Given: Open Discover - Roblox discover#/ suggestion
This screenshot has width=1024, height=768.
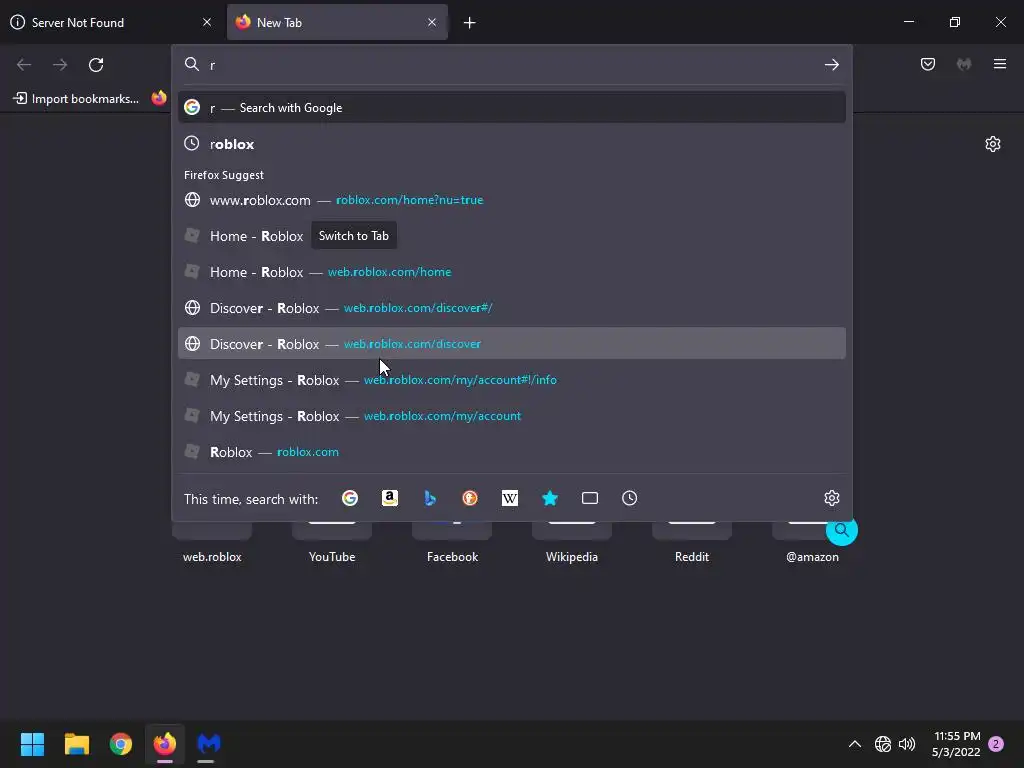Looking at the screenshot, I should tap(511, 308).
